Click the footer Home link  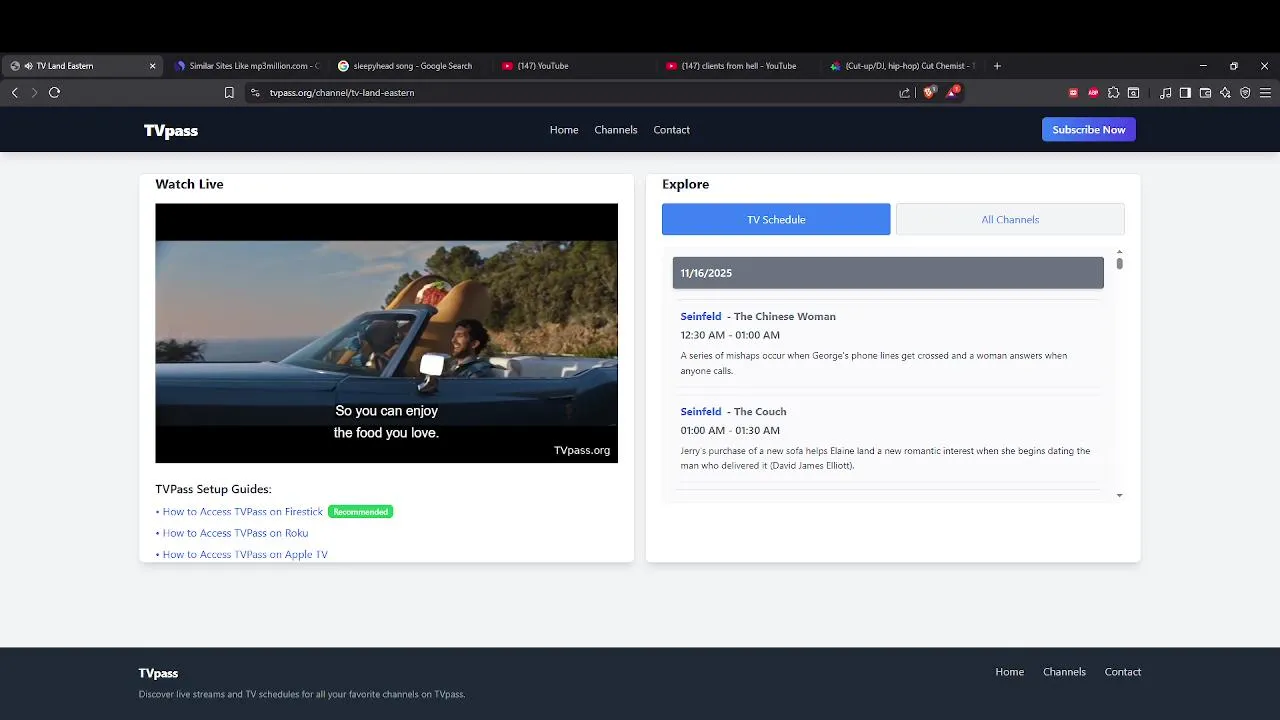[x=1009, y=672]
